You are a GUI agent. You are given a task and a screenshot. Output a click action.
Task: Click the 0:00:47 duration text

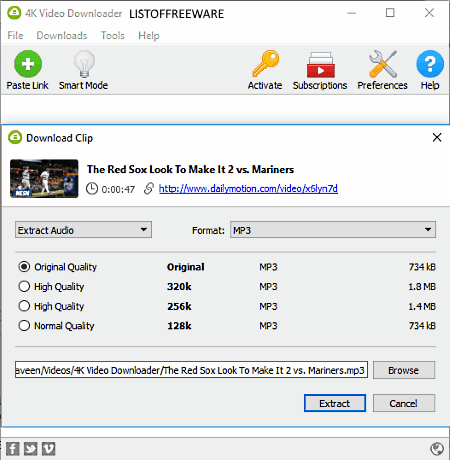pyautogui.click(x=118, y=189)
